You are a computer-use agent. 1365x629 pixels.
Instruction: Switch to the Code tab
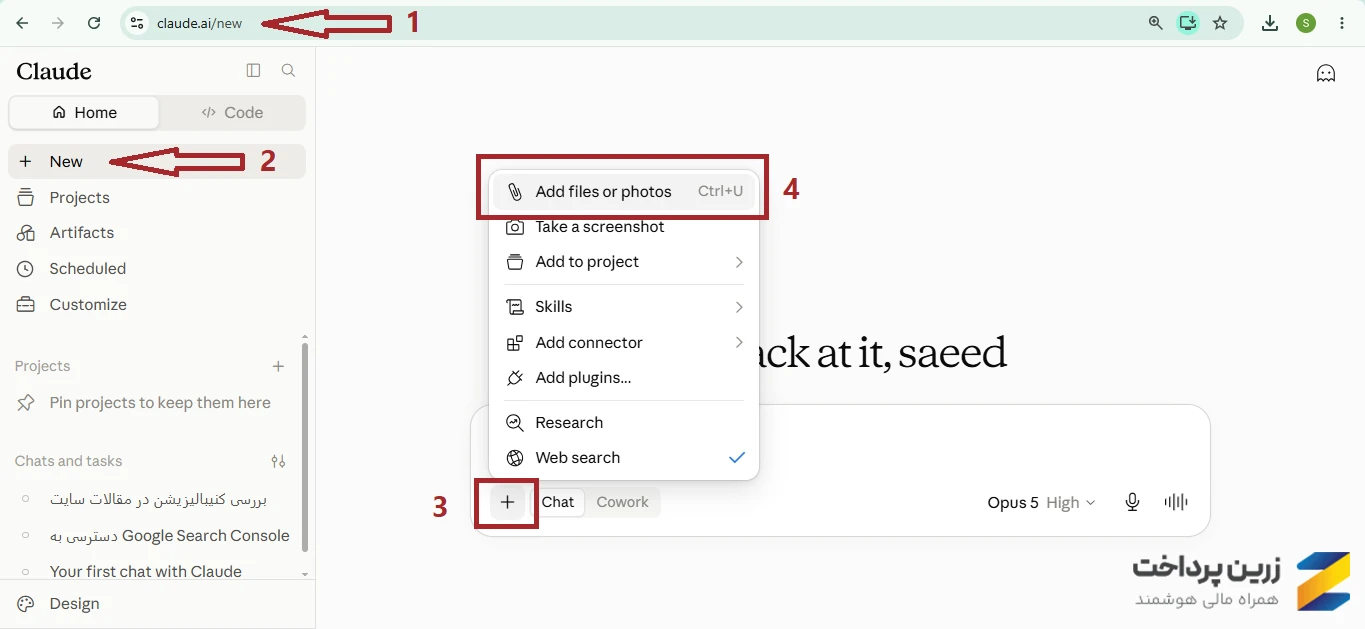(232, 113)
